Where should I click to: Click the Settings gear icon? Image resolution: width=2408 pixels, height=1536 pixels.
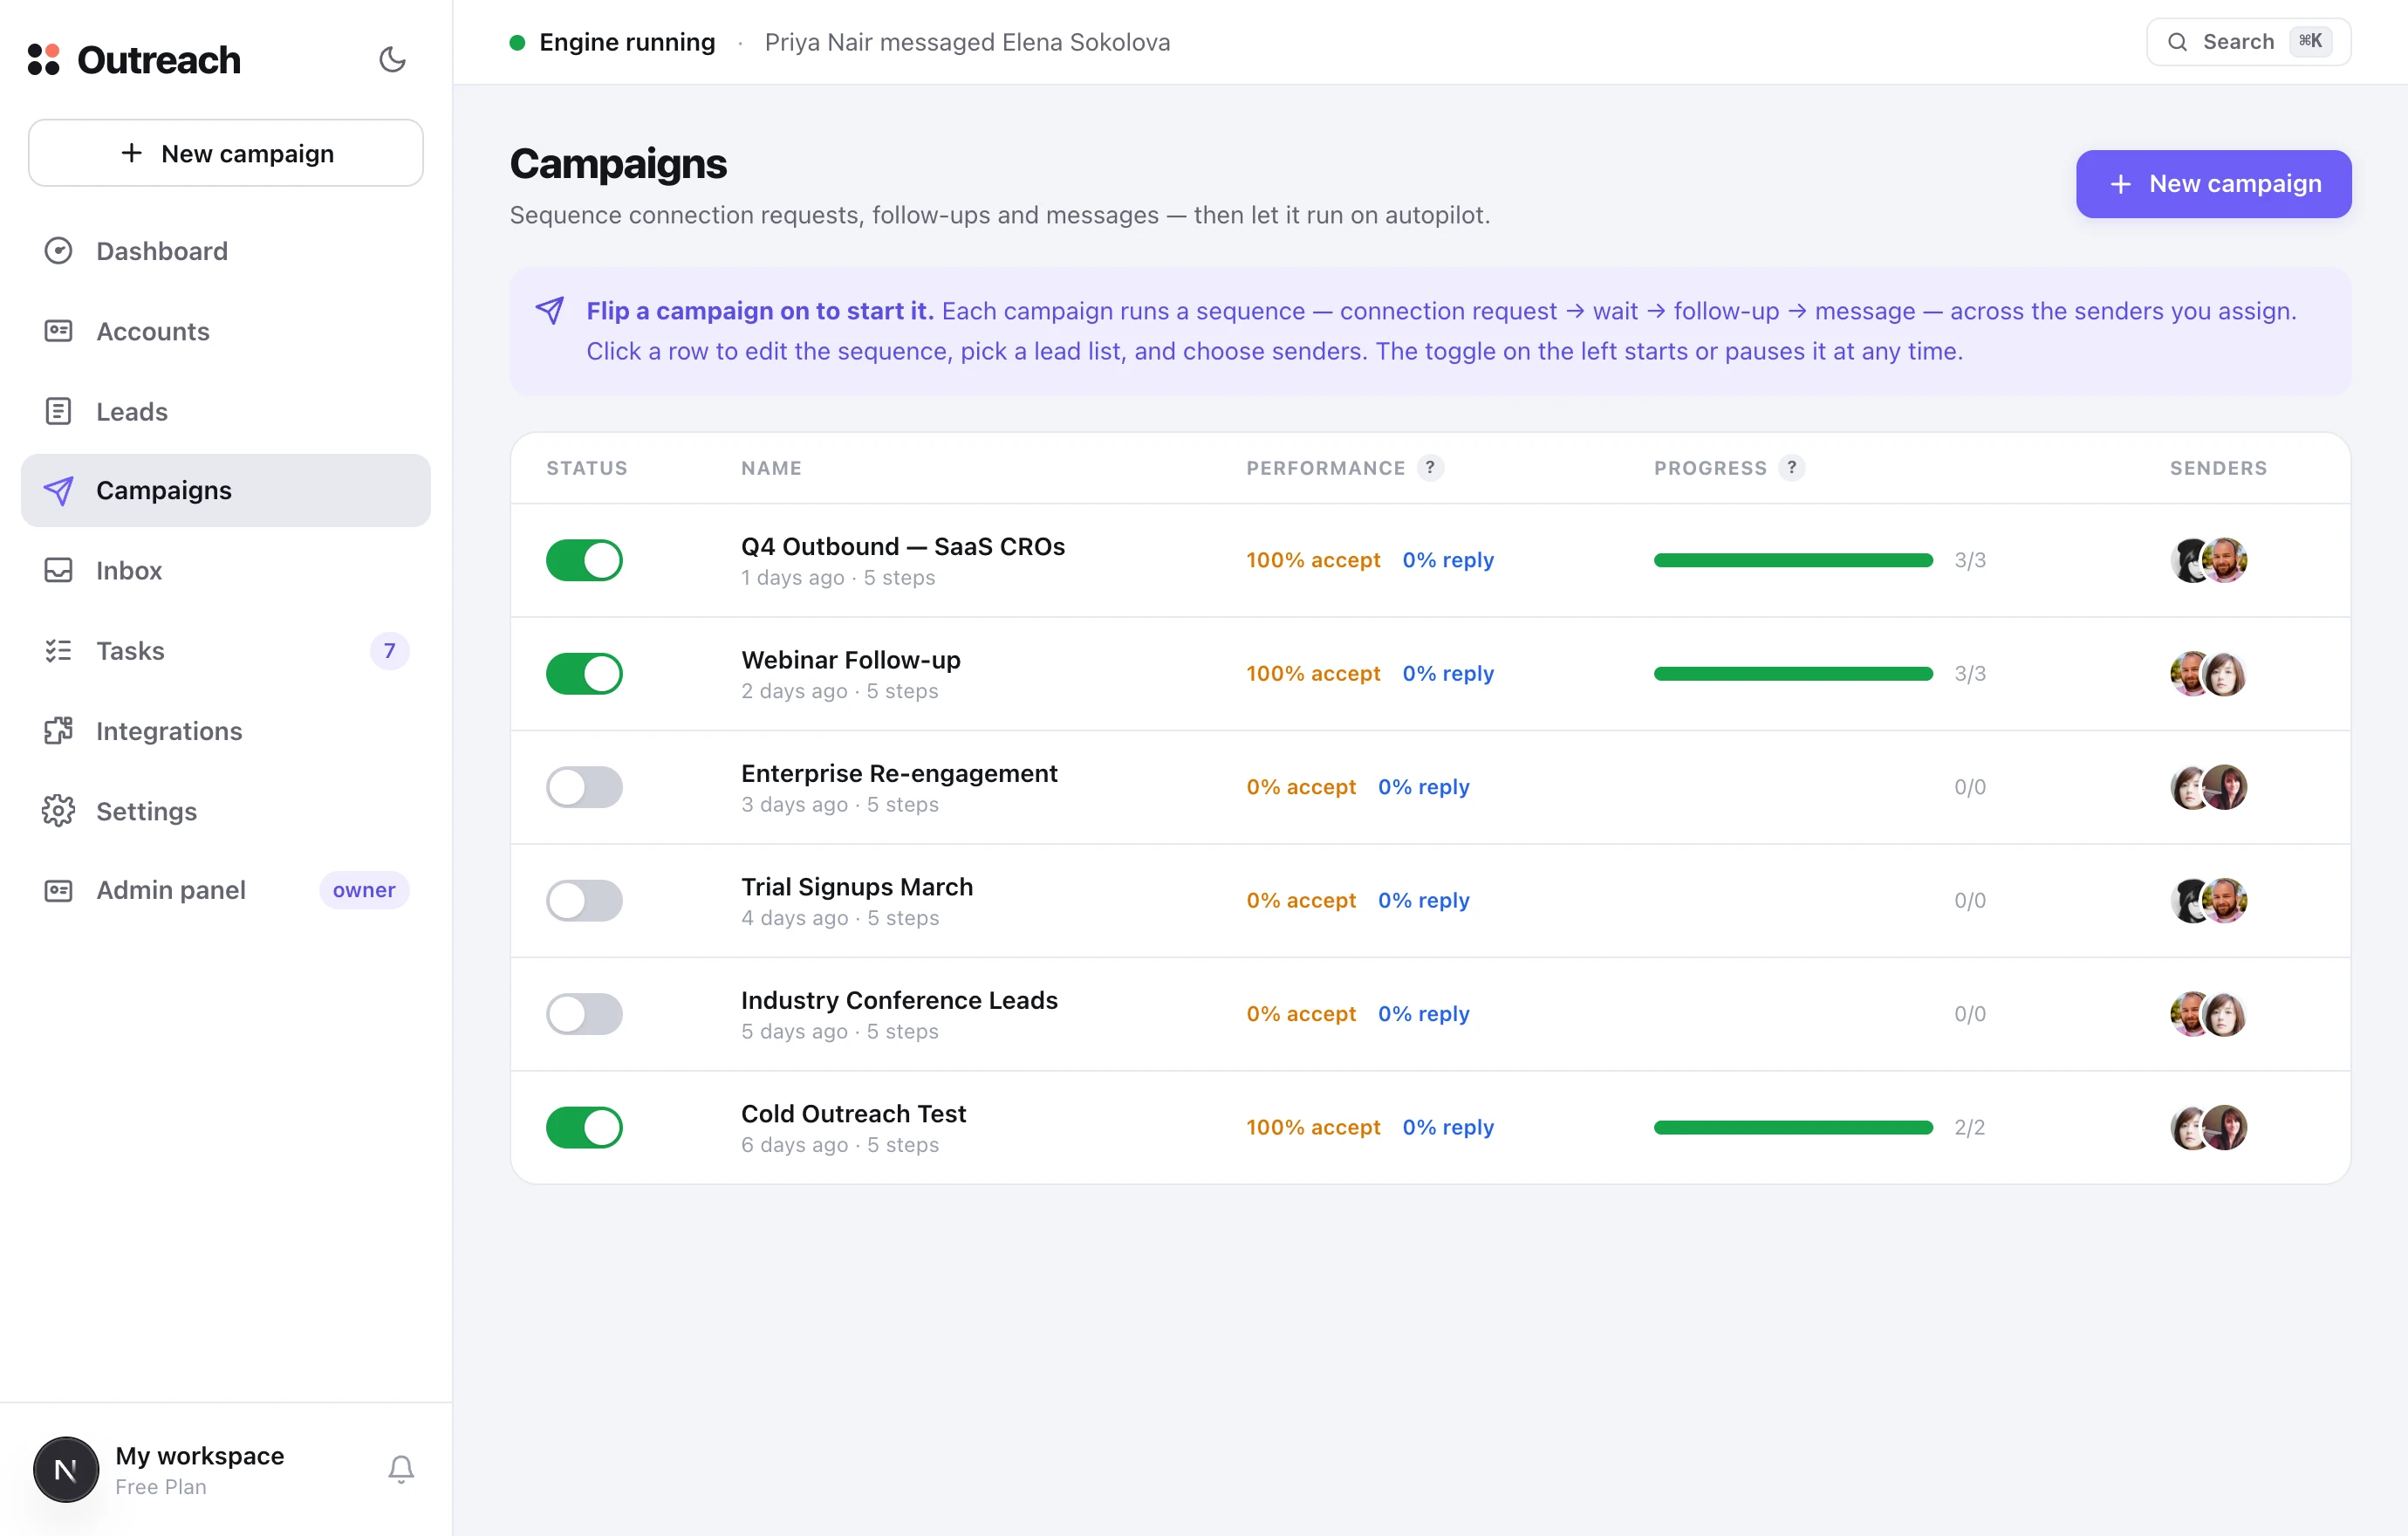click(58, 811)
